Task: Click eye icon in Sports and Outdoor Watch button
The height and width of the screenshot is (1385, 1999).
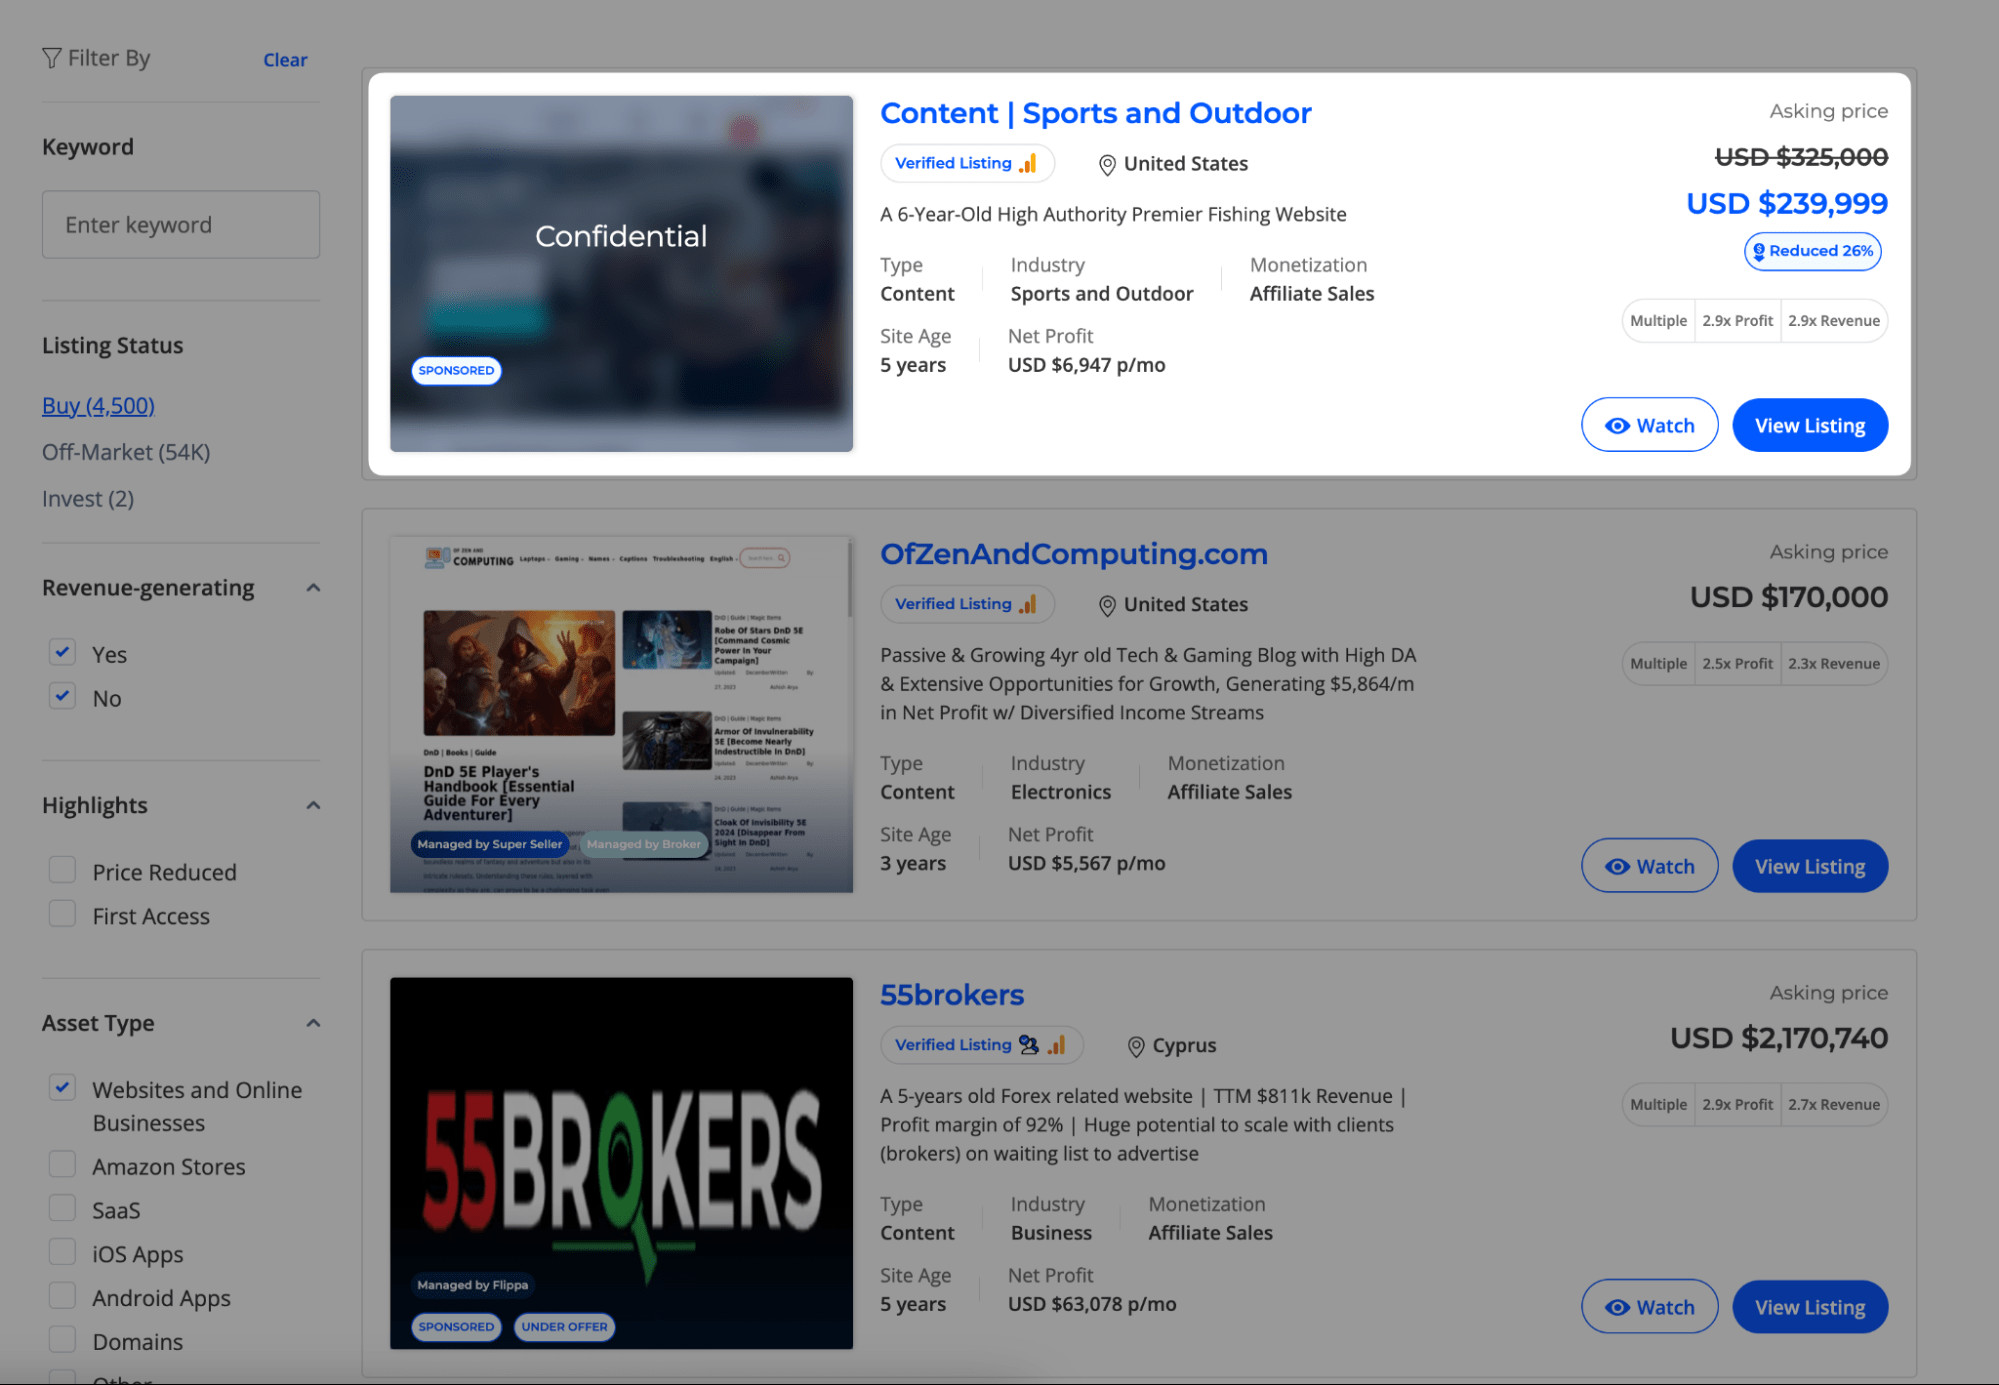Action: click(x=1617, y=426)
